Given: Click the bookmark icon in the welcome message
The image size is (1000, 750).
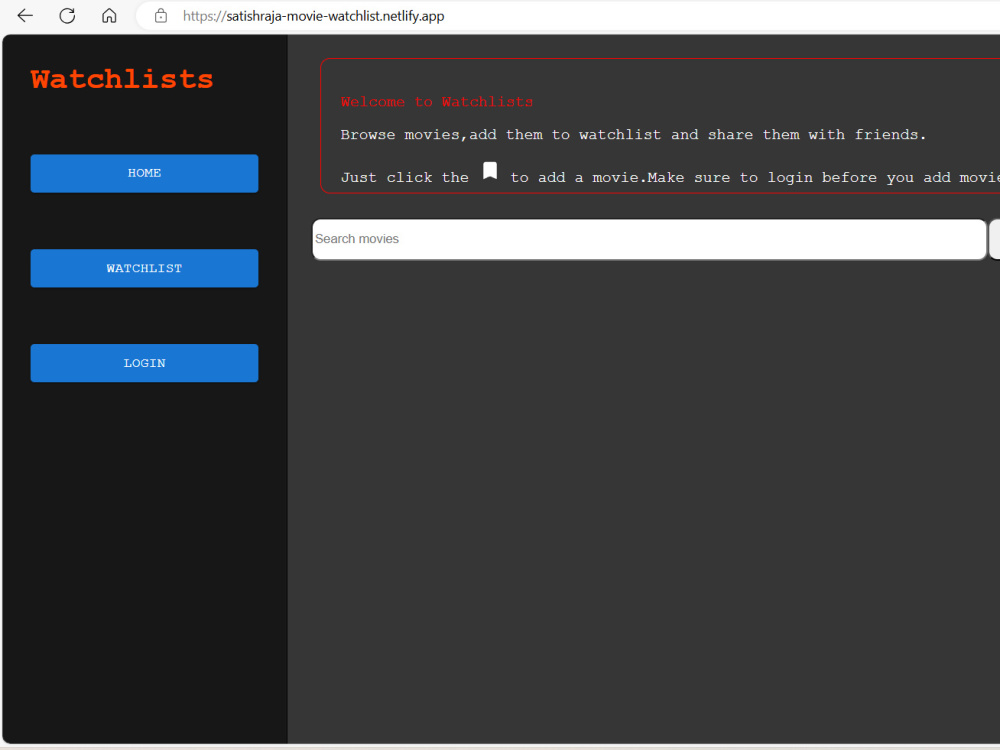Looking at the screenshot, I should 490,171.
